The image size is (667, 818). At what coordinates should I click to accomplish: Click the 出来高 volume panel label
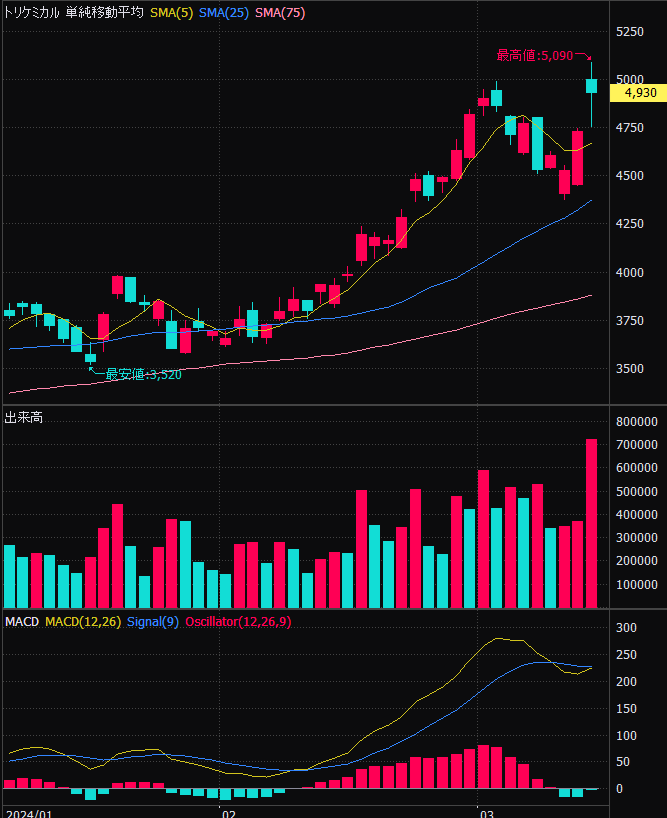pos(23,417)
